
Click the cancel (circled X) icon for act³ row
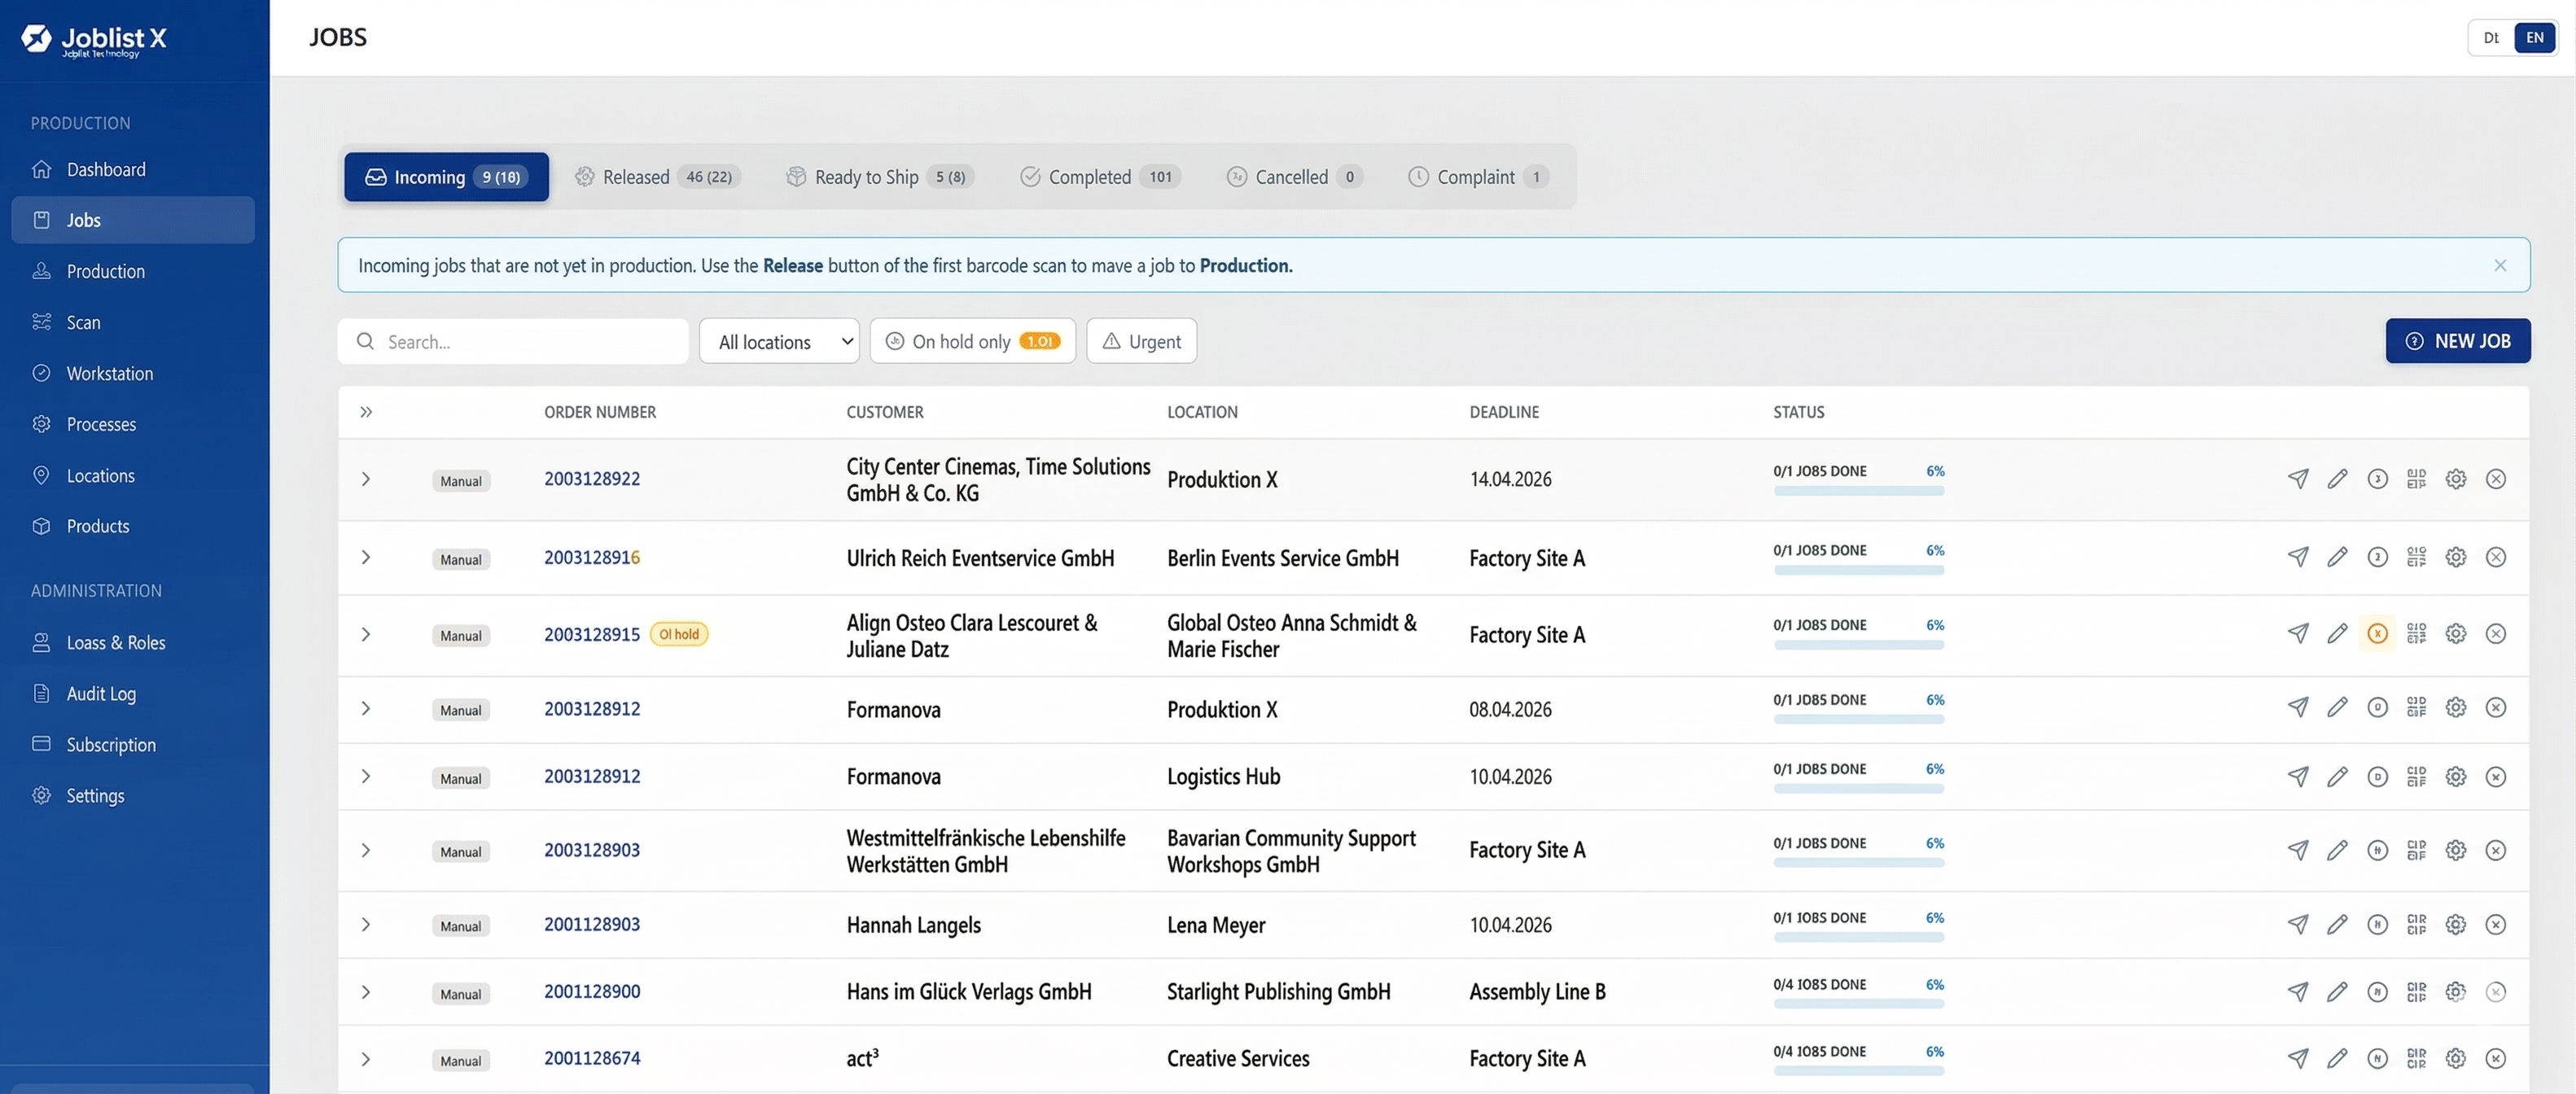click(x=2495, y=1058)
